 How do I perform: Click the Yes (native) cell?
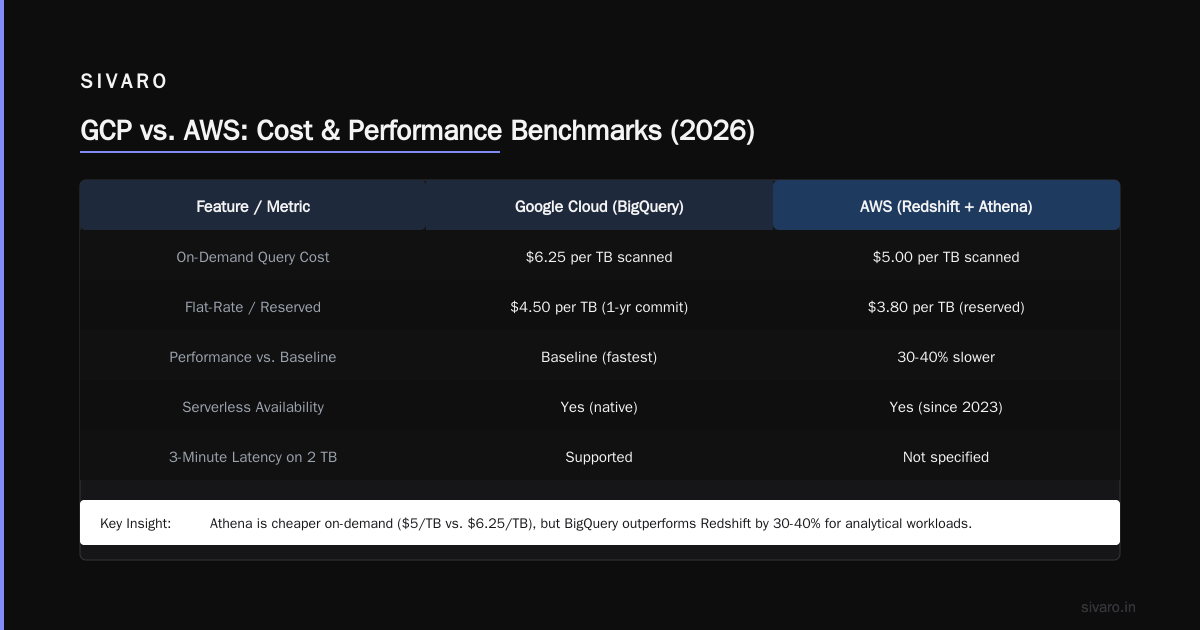click(x=599, y=407)
